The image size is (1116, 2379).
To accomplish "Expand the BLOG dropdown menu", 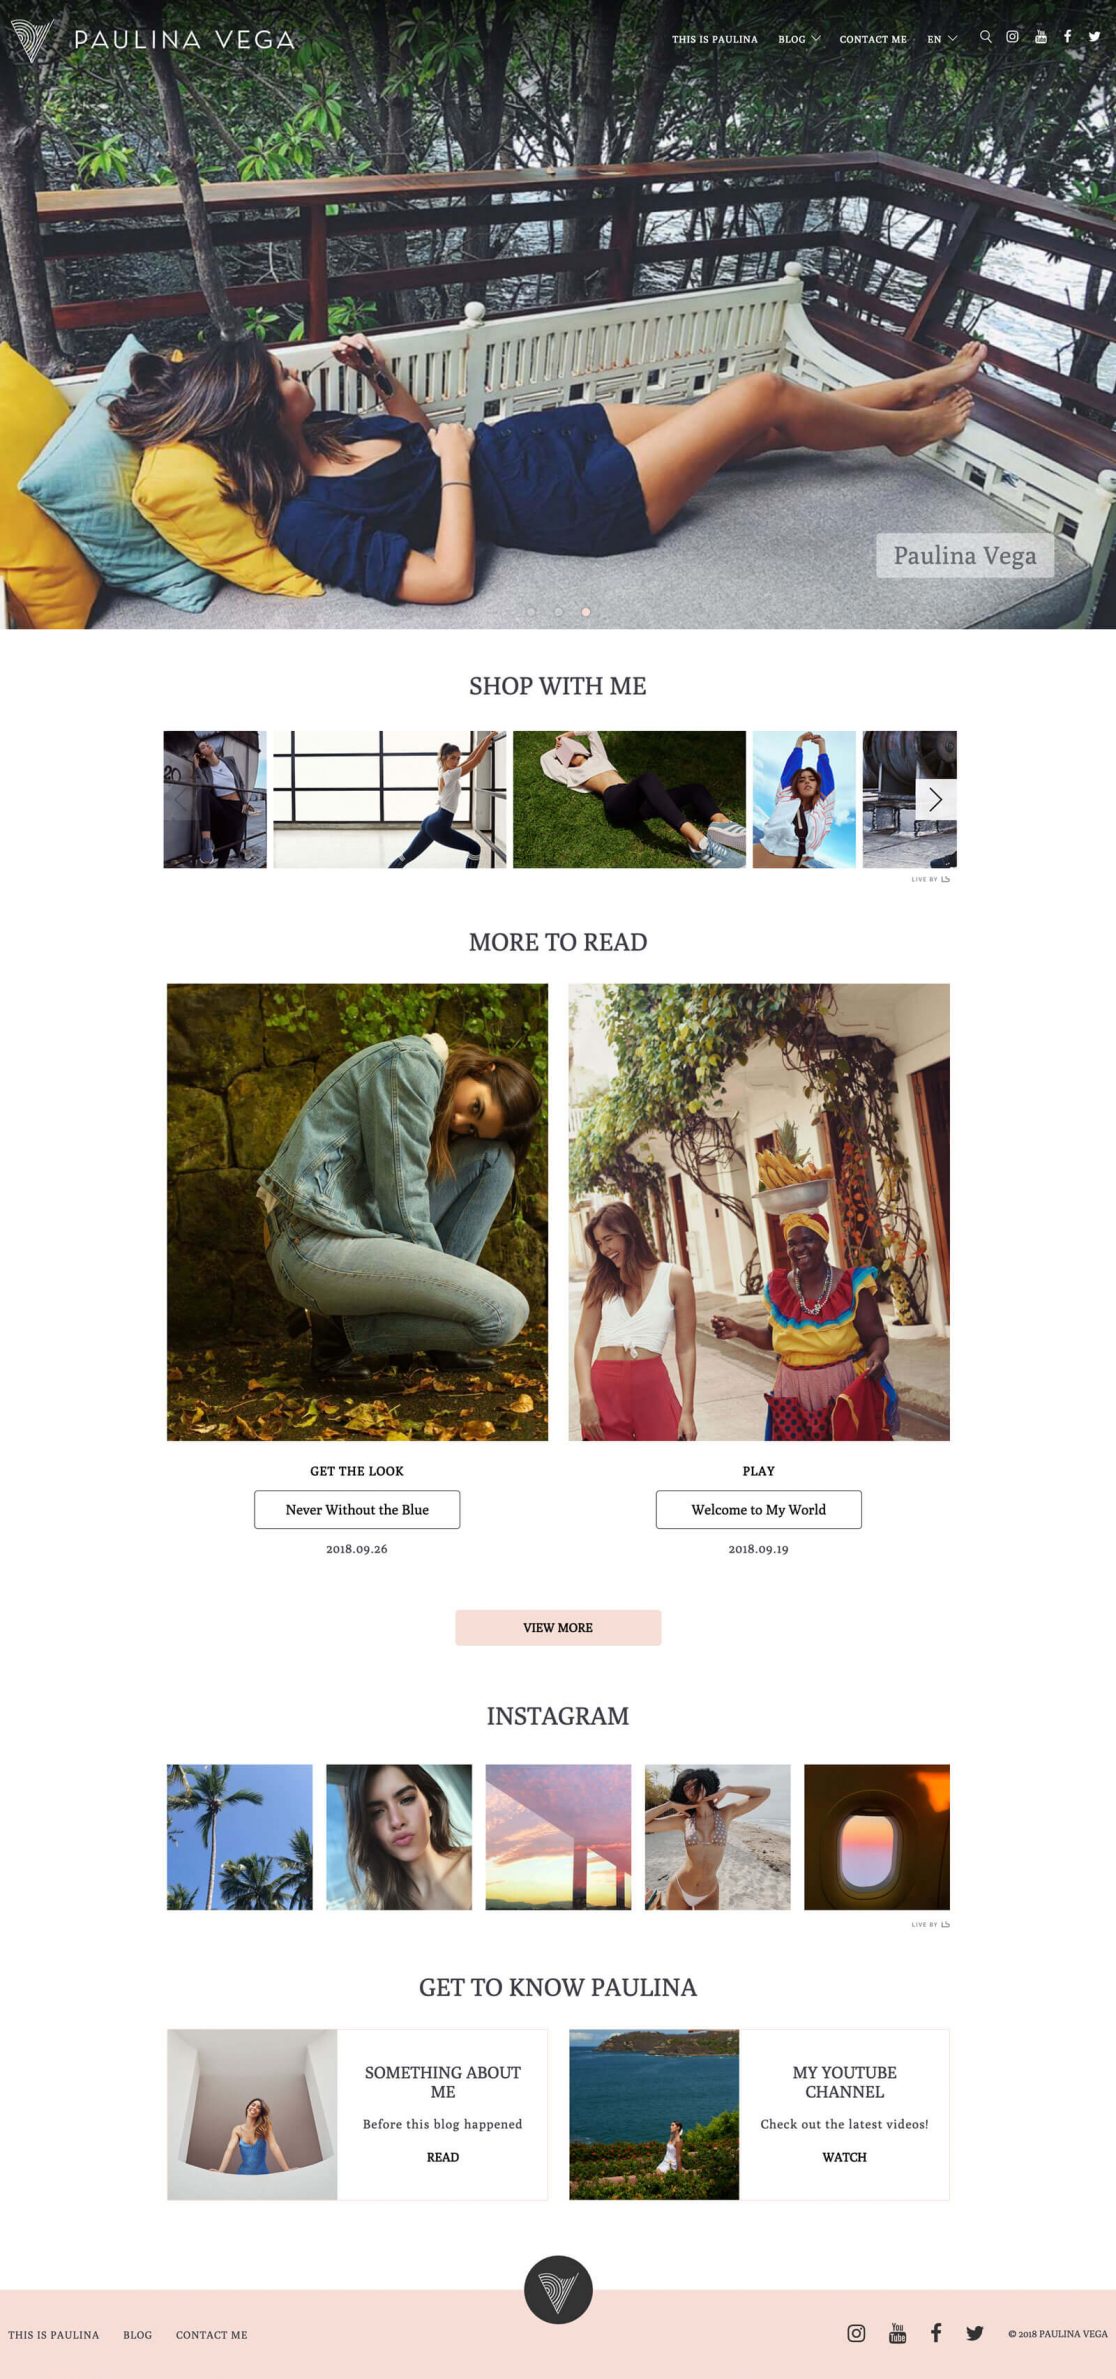I will pyautogui.click(x=799, y=39).
